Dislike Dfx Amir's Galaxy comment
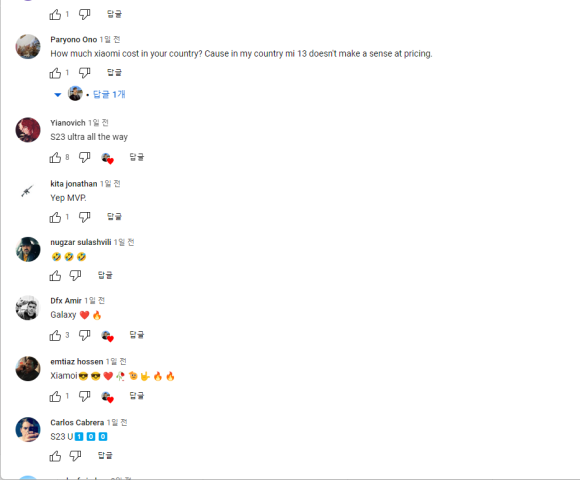Image resolution: width=580 pixels, height=480 pixels. coord(84,335)
